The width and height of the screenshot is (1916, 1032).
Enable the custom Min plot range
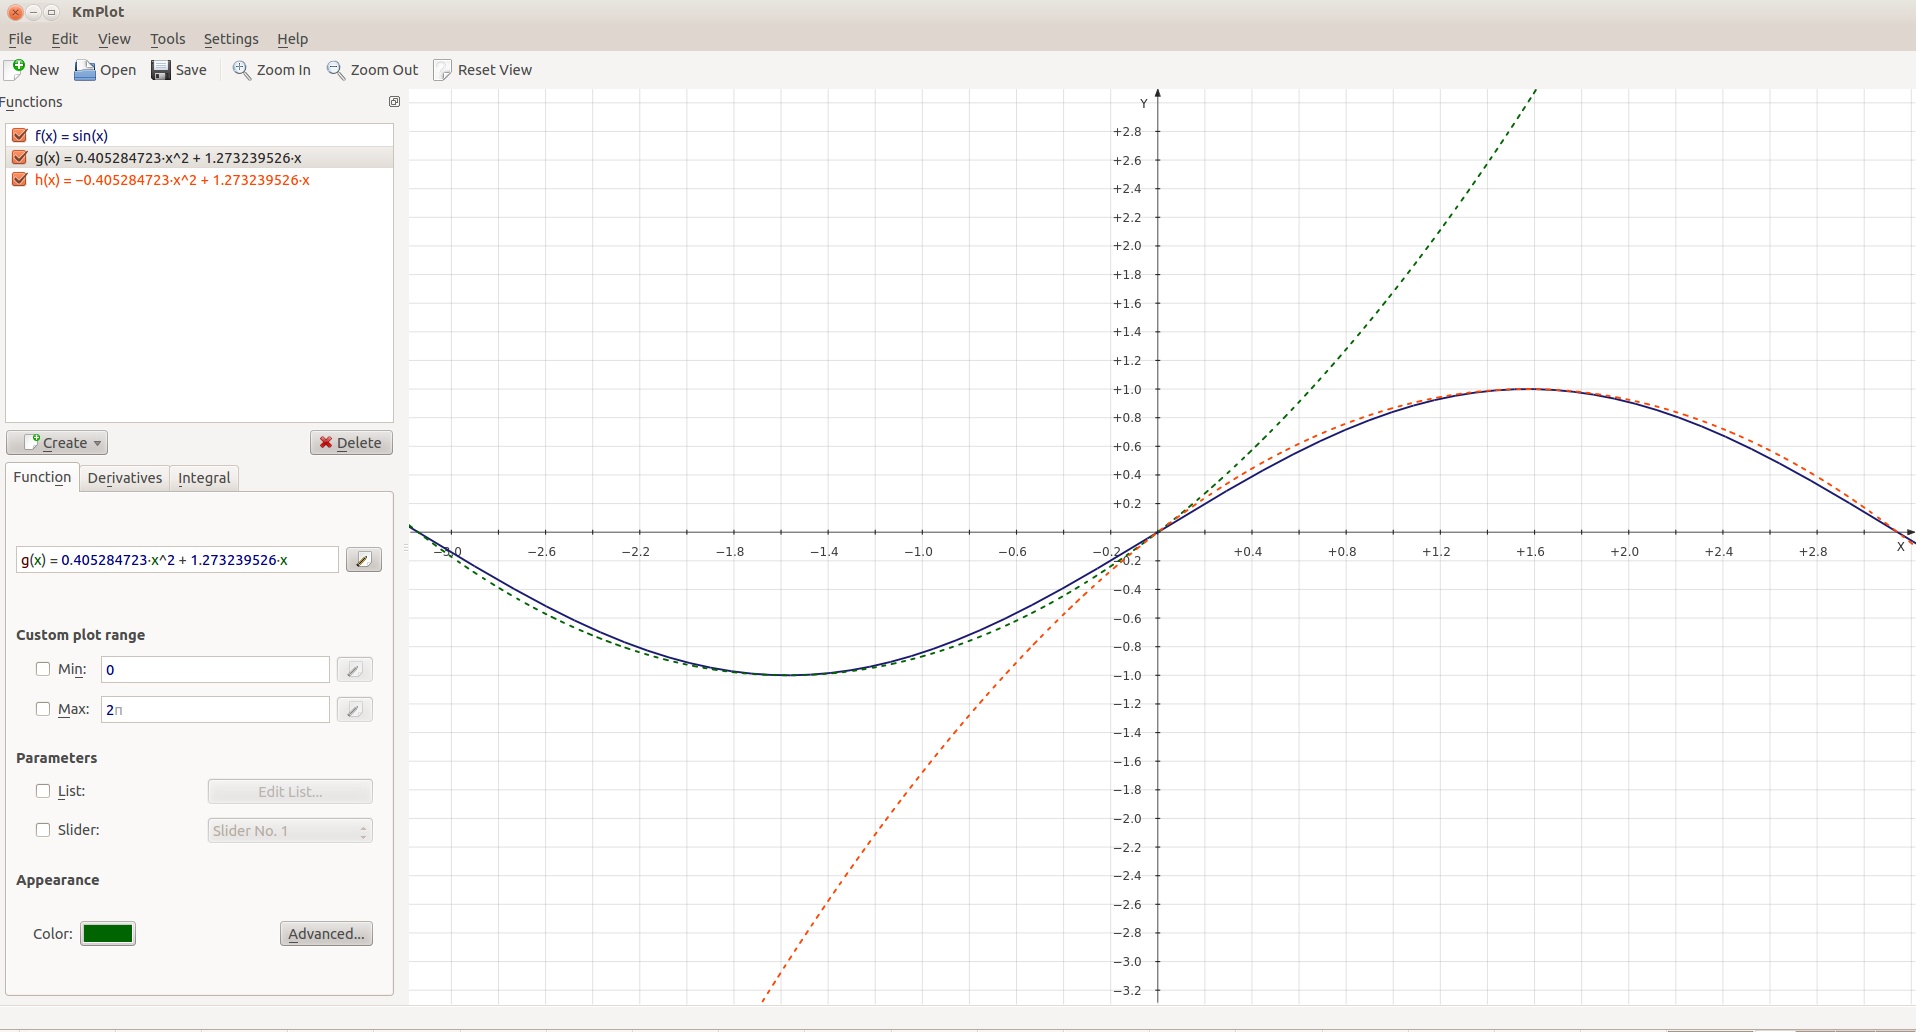tap(43, 669)
